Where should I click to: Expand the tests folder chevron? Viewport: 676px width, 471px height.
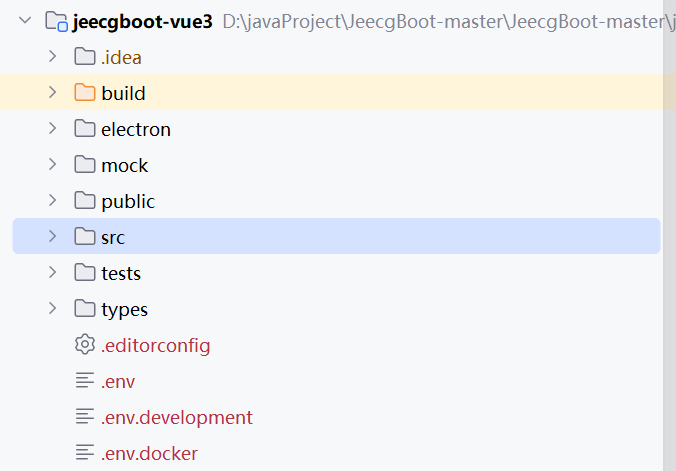tap(53, 272)
